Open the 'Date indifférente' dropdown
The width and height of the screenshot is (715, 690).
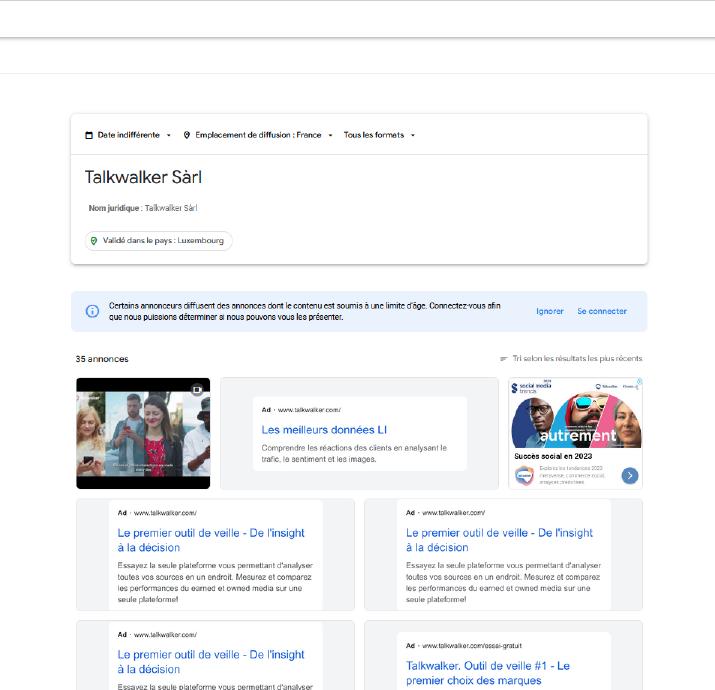pos(128,135)
